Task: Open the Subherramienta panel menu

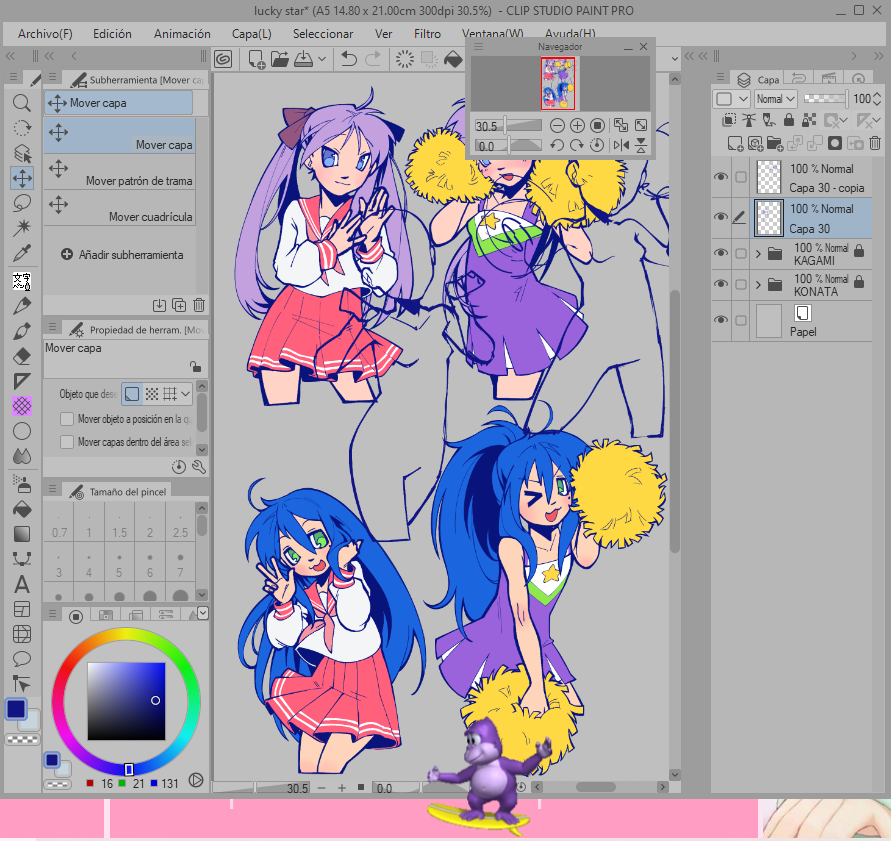Action: click(52, 77)
